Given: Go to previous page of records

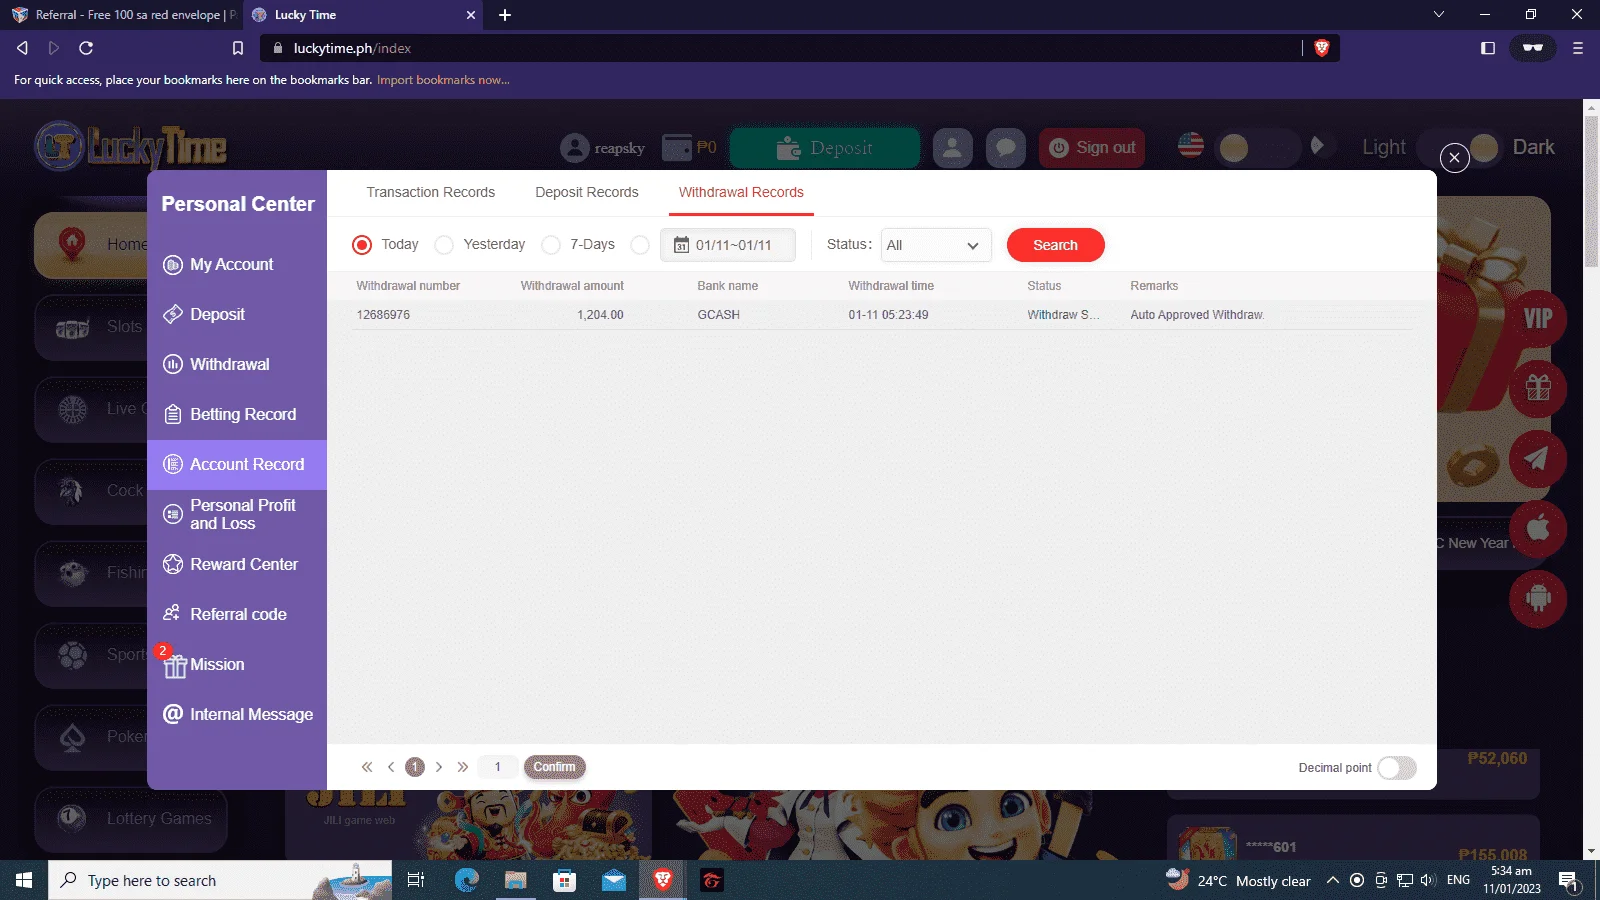Looking at the screenshot, I should (391, 767).
